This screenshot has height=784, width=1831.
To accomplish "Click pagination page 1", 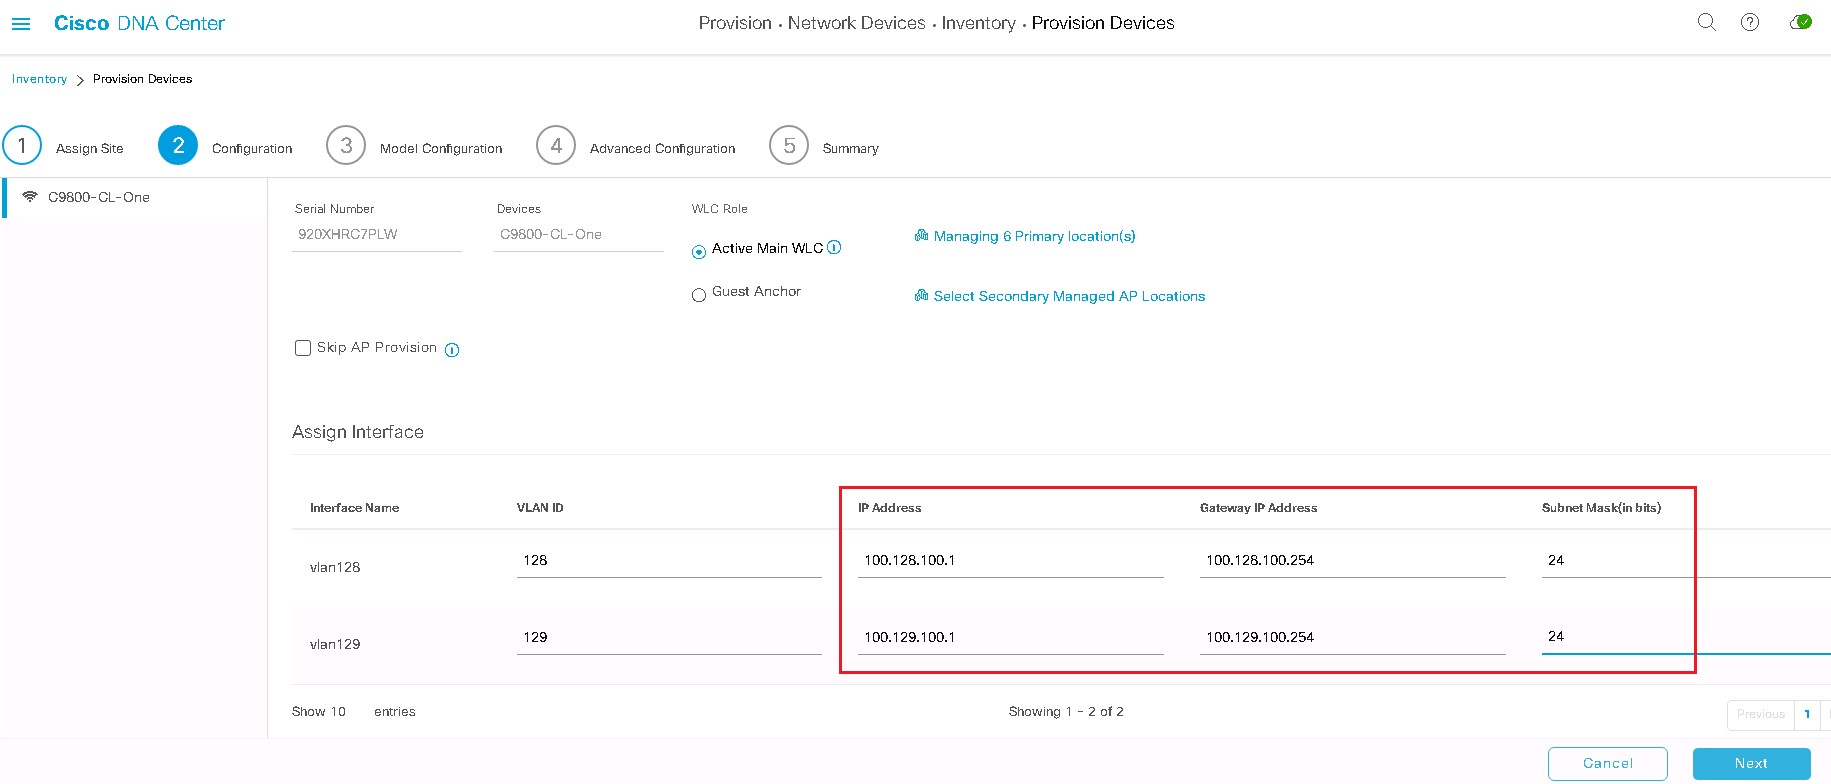I will tap(1807, 714).
